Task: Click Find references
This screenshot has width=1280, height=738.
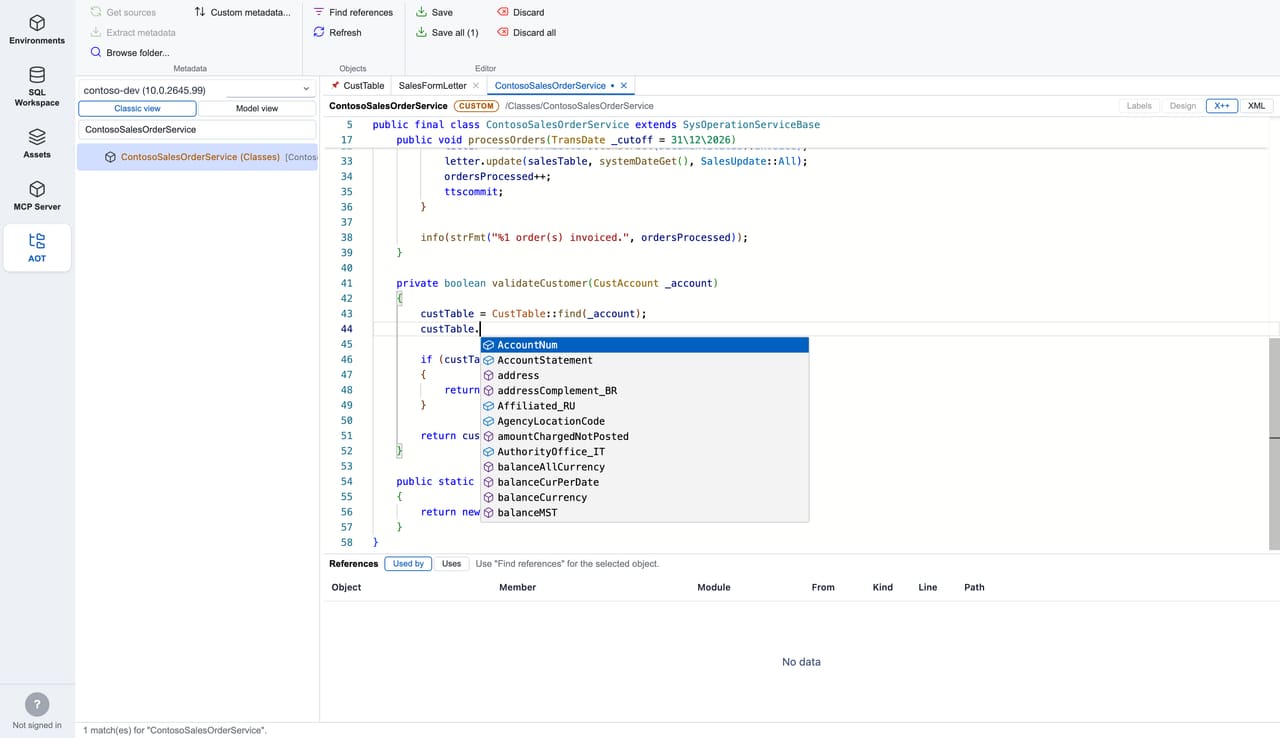Action: 353,12
